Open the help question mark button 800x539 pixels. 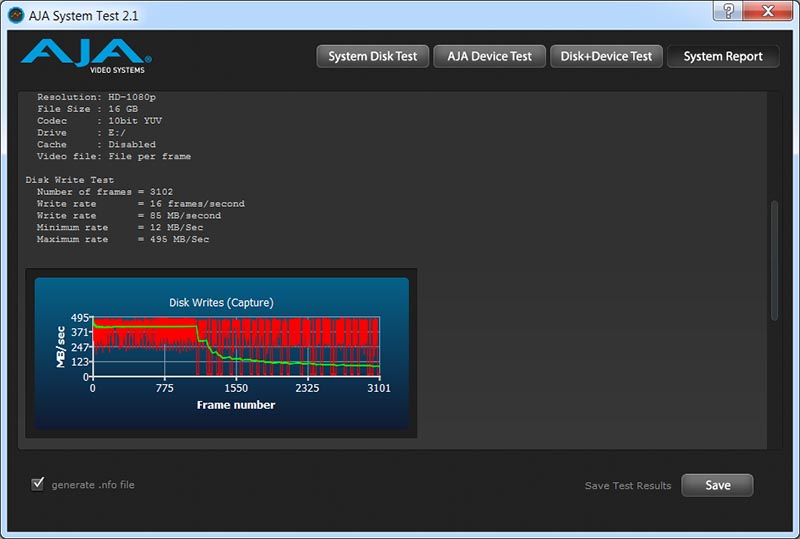(x=728, y=10)
